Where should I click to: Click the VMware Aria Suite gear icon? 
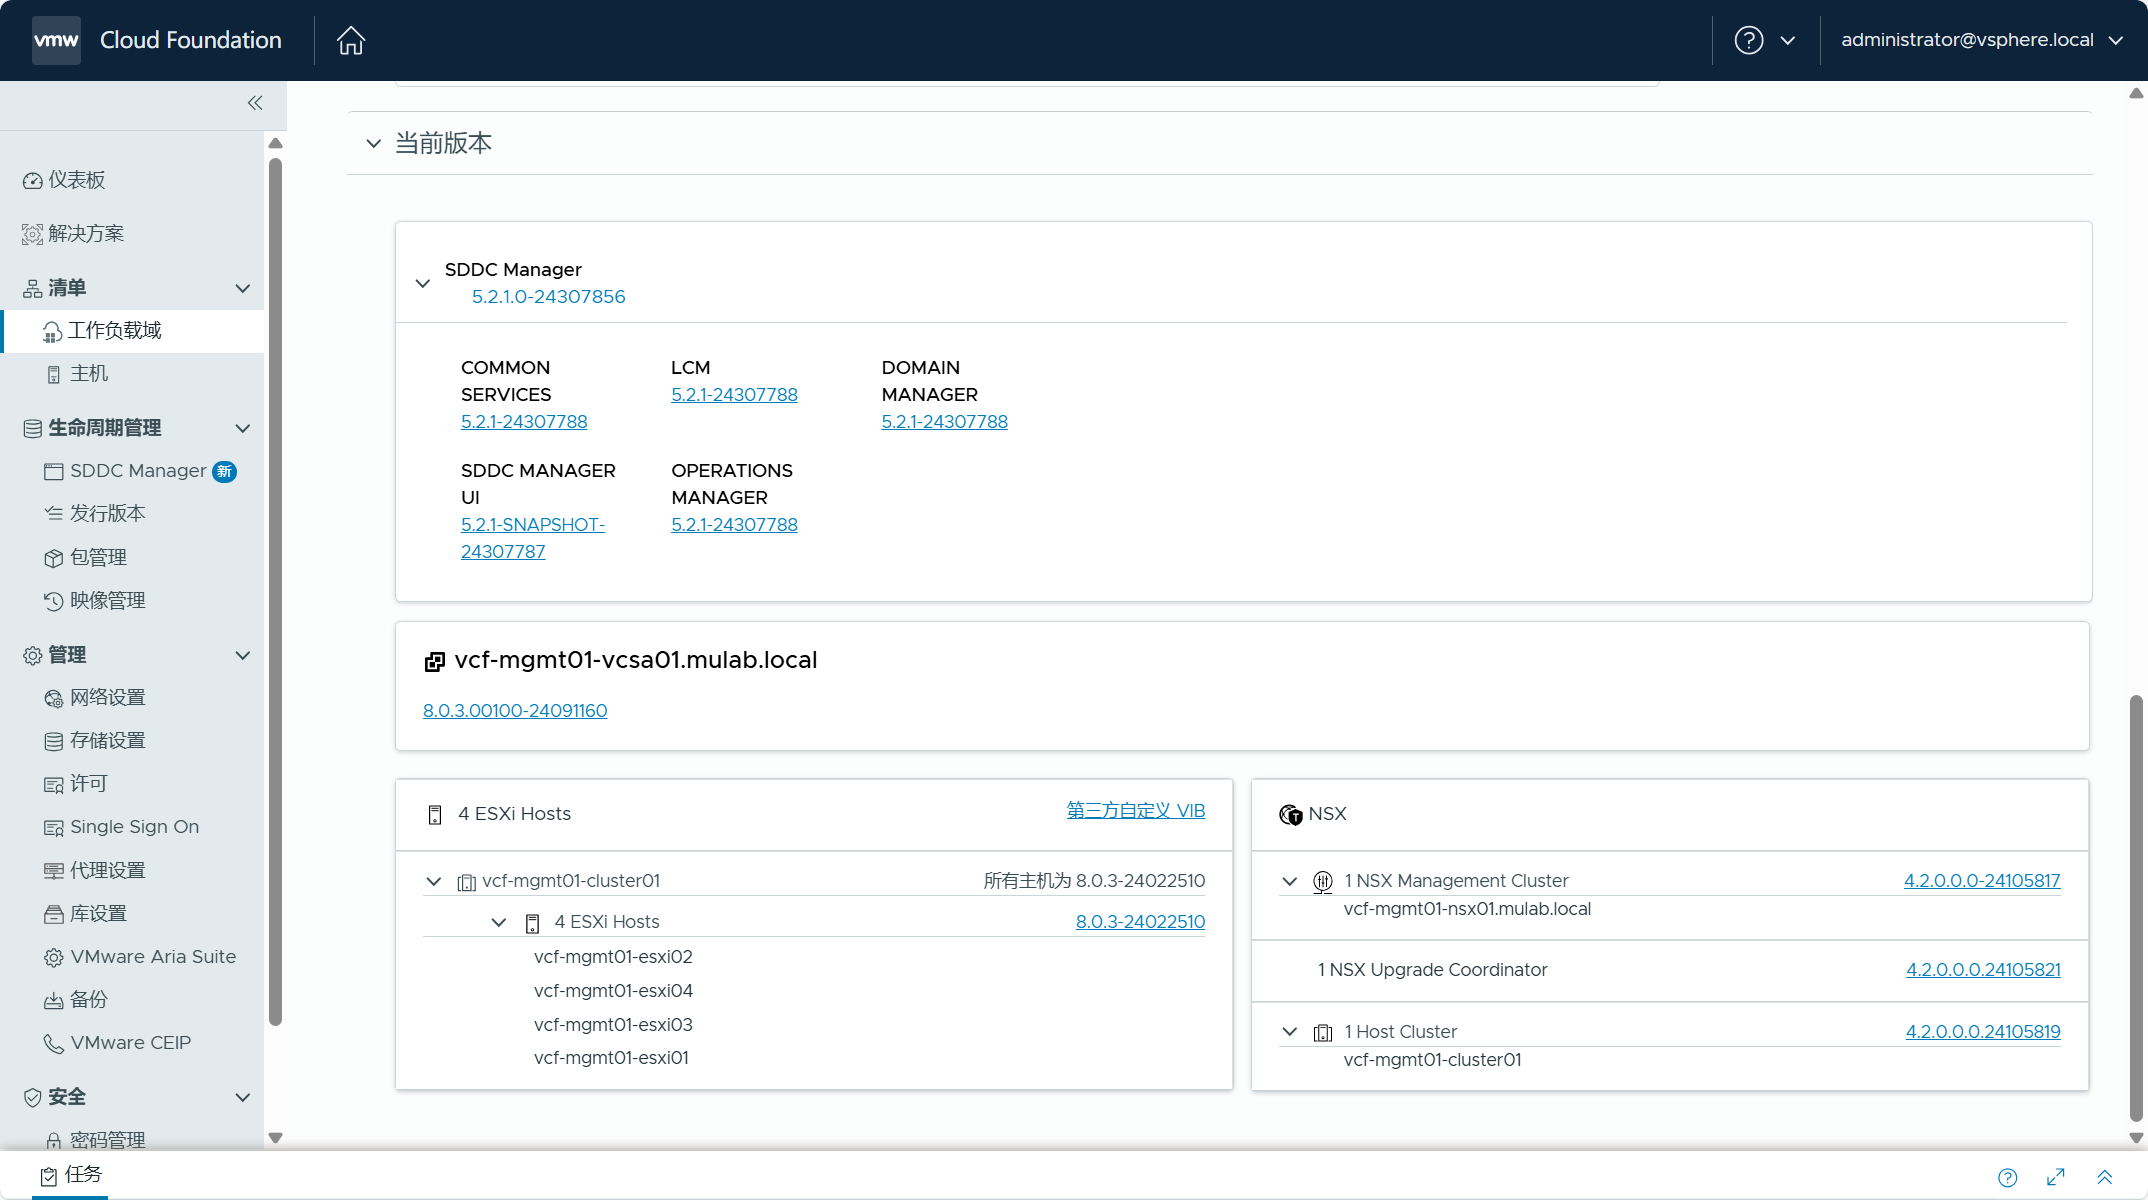click(x=54, y=958)
